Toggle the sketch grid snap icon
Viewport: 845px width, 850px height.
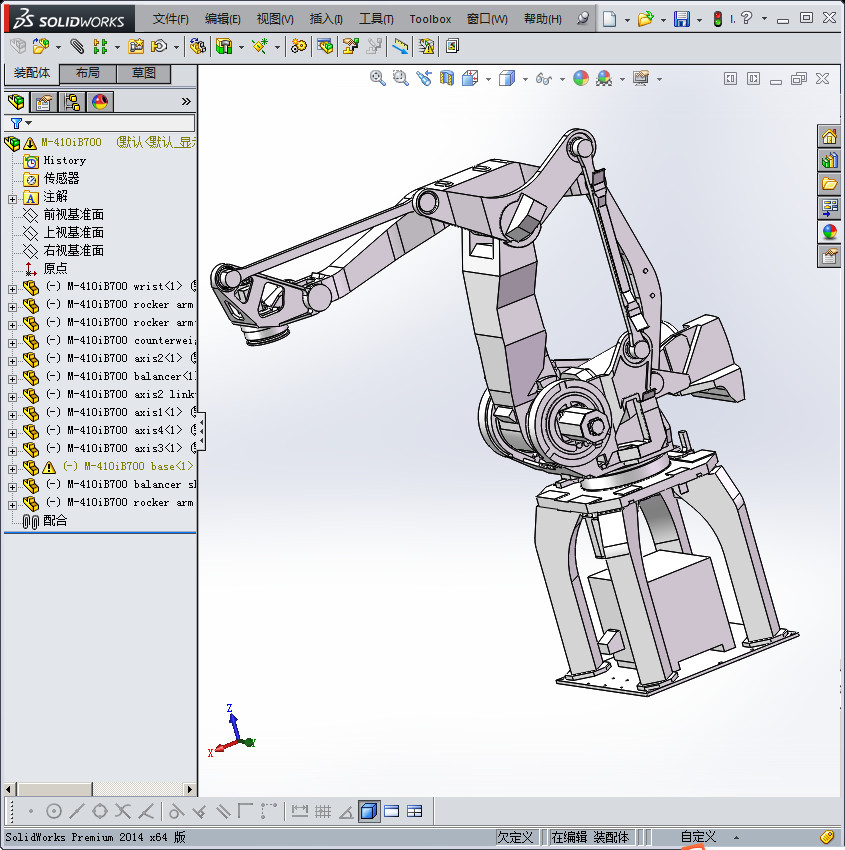click(322, 811)
